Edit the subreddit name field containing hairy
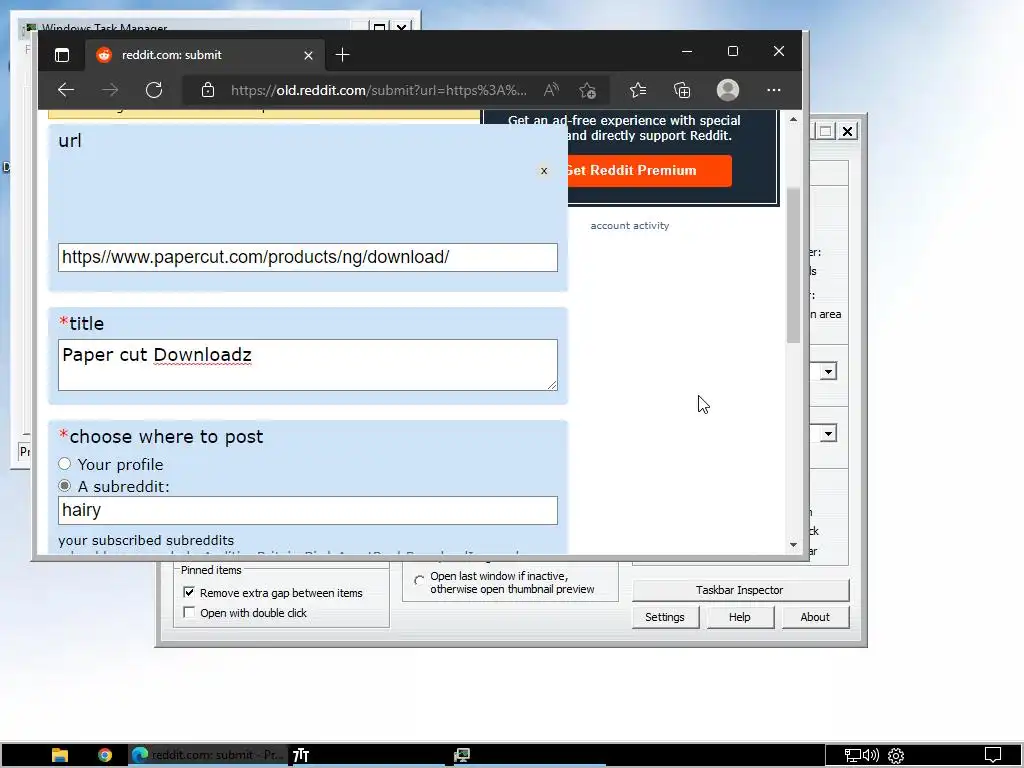1024x768 pixels. [x=308, y=510]
